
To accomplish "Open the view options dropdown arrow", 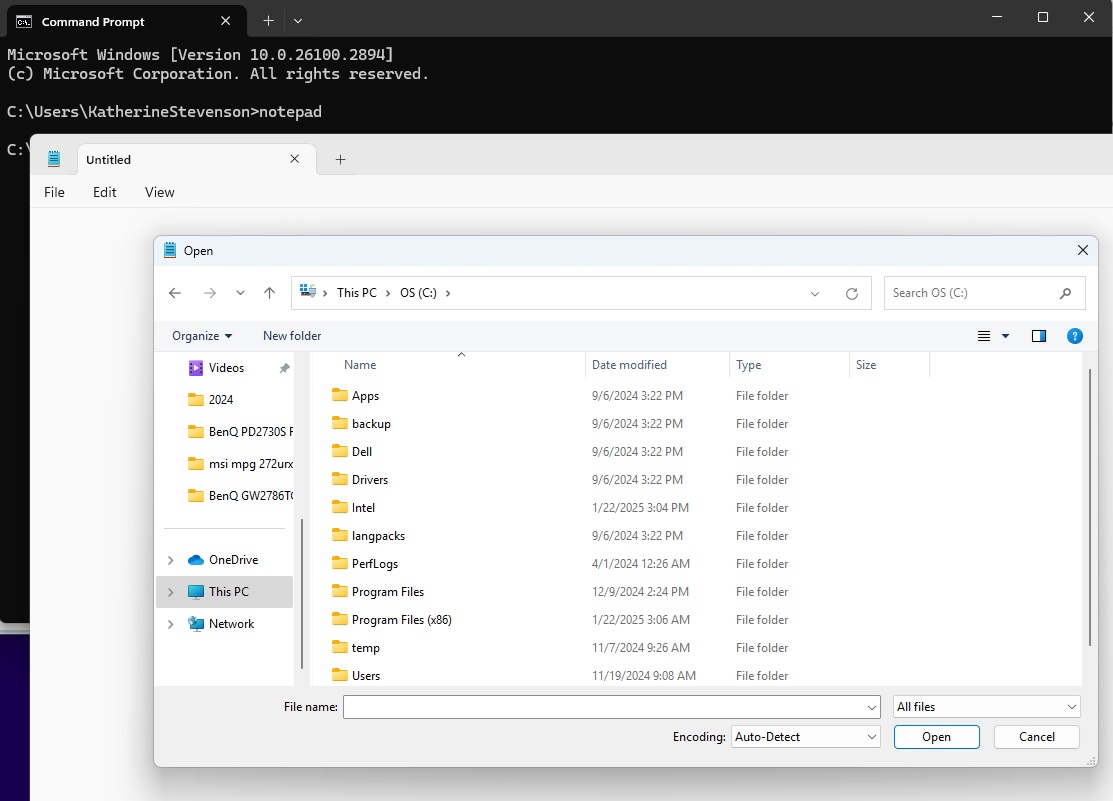I will pyautogui.click(x=1005, y=336).
